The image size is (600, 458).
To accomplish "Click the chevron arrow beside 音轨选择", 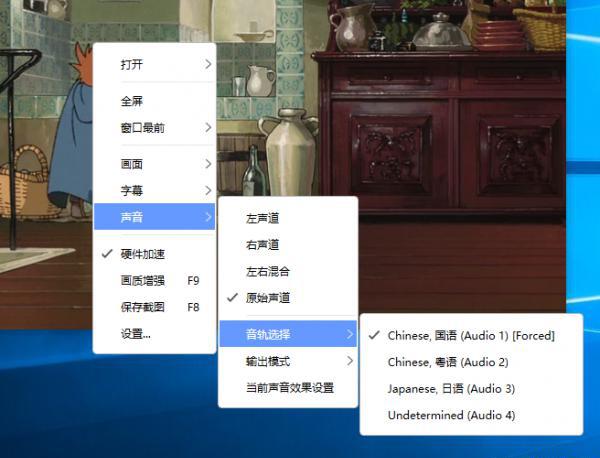I will (350, 334).
